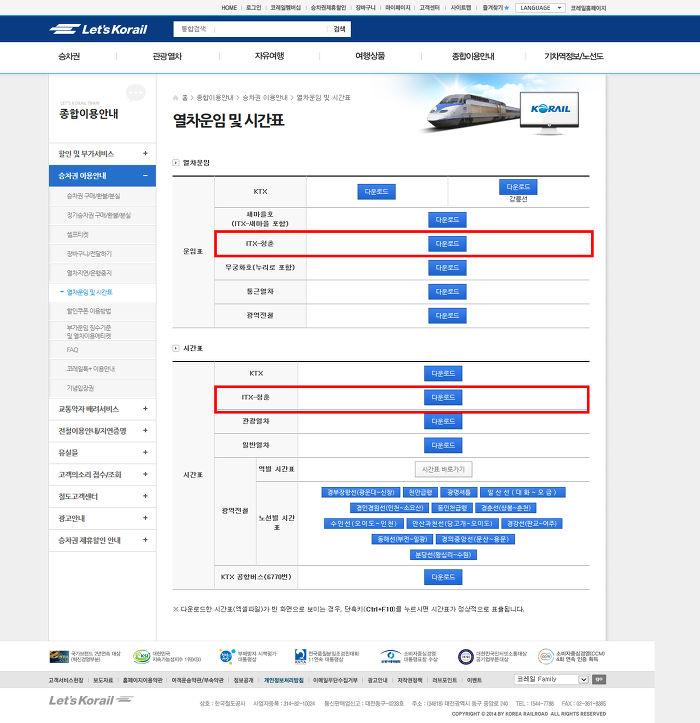
Task: Click the Let's Korail footer logo
Action: 91,700
